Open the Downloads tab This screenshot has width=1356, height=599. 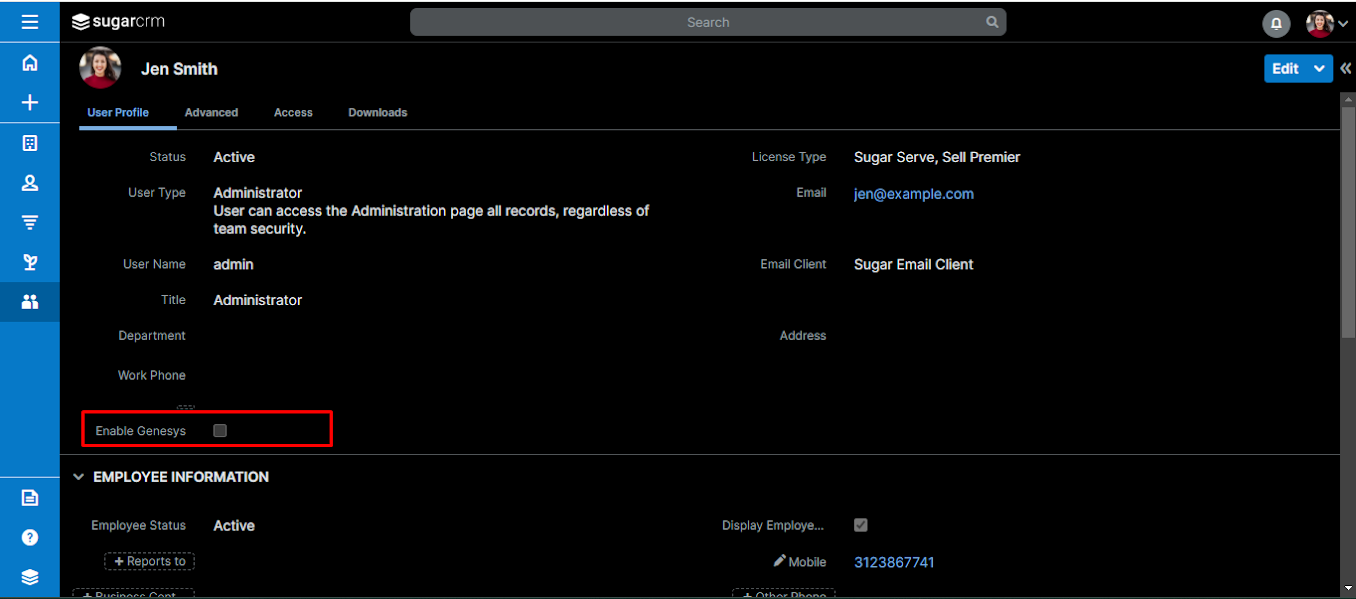point(377,113)
